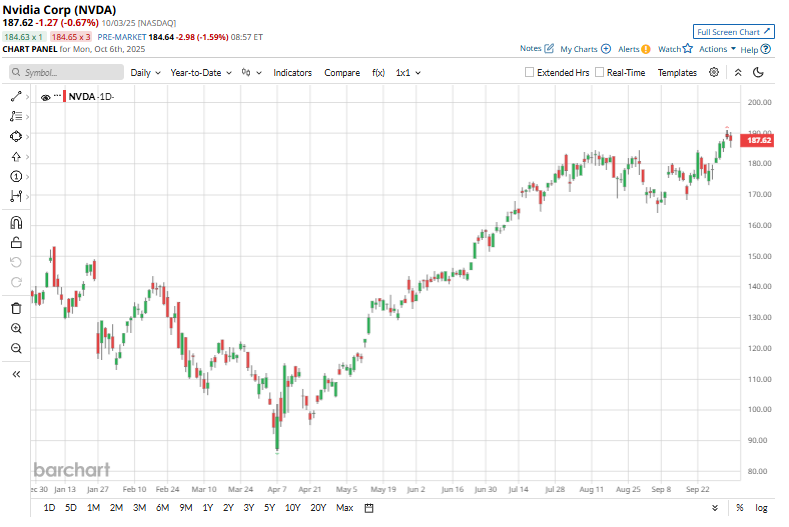789x527 pixels.
Task: Open the date range calendar icon
Action: [x=369, y=508]
